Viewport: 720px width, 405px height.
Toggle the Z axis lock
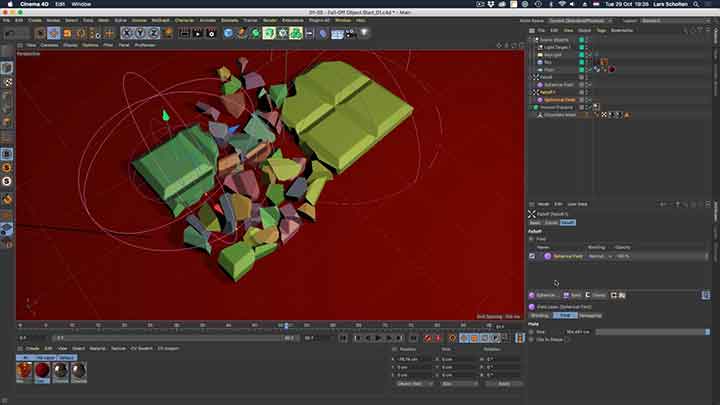click(154, 33)
